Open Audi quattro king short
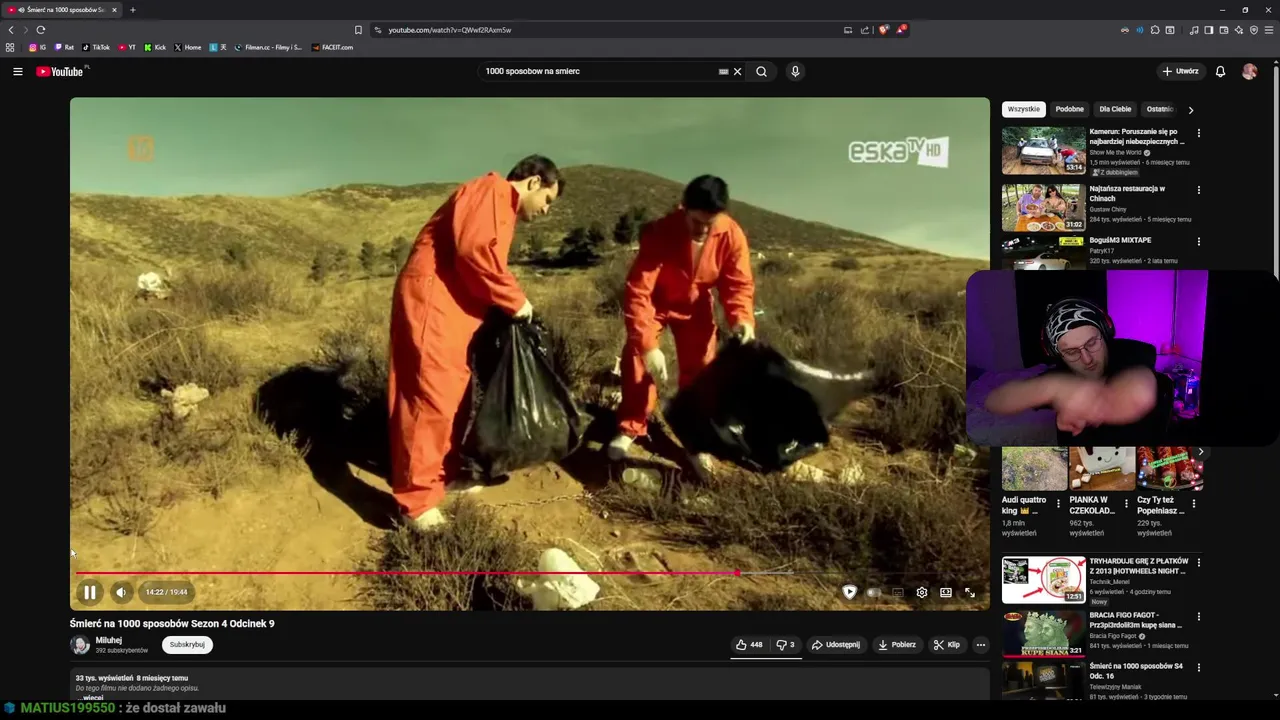The image size is (1280, 720). coord(1034,468)
